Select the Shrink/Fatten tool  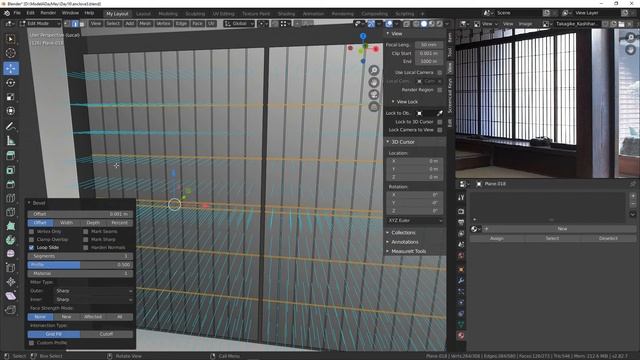click(11, 282)
